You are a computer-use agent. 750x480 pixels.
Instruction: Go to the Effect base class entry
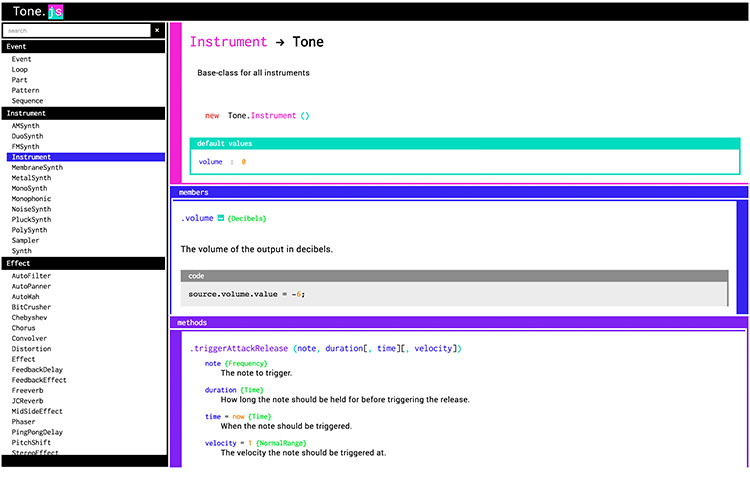point(23,359)
